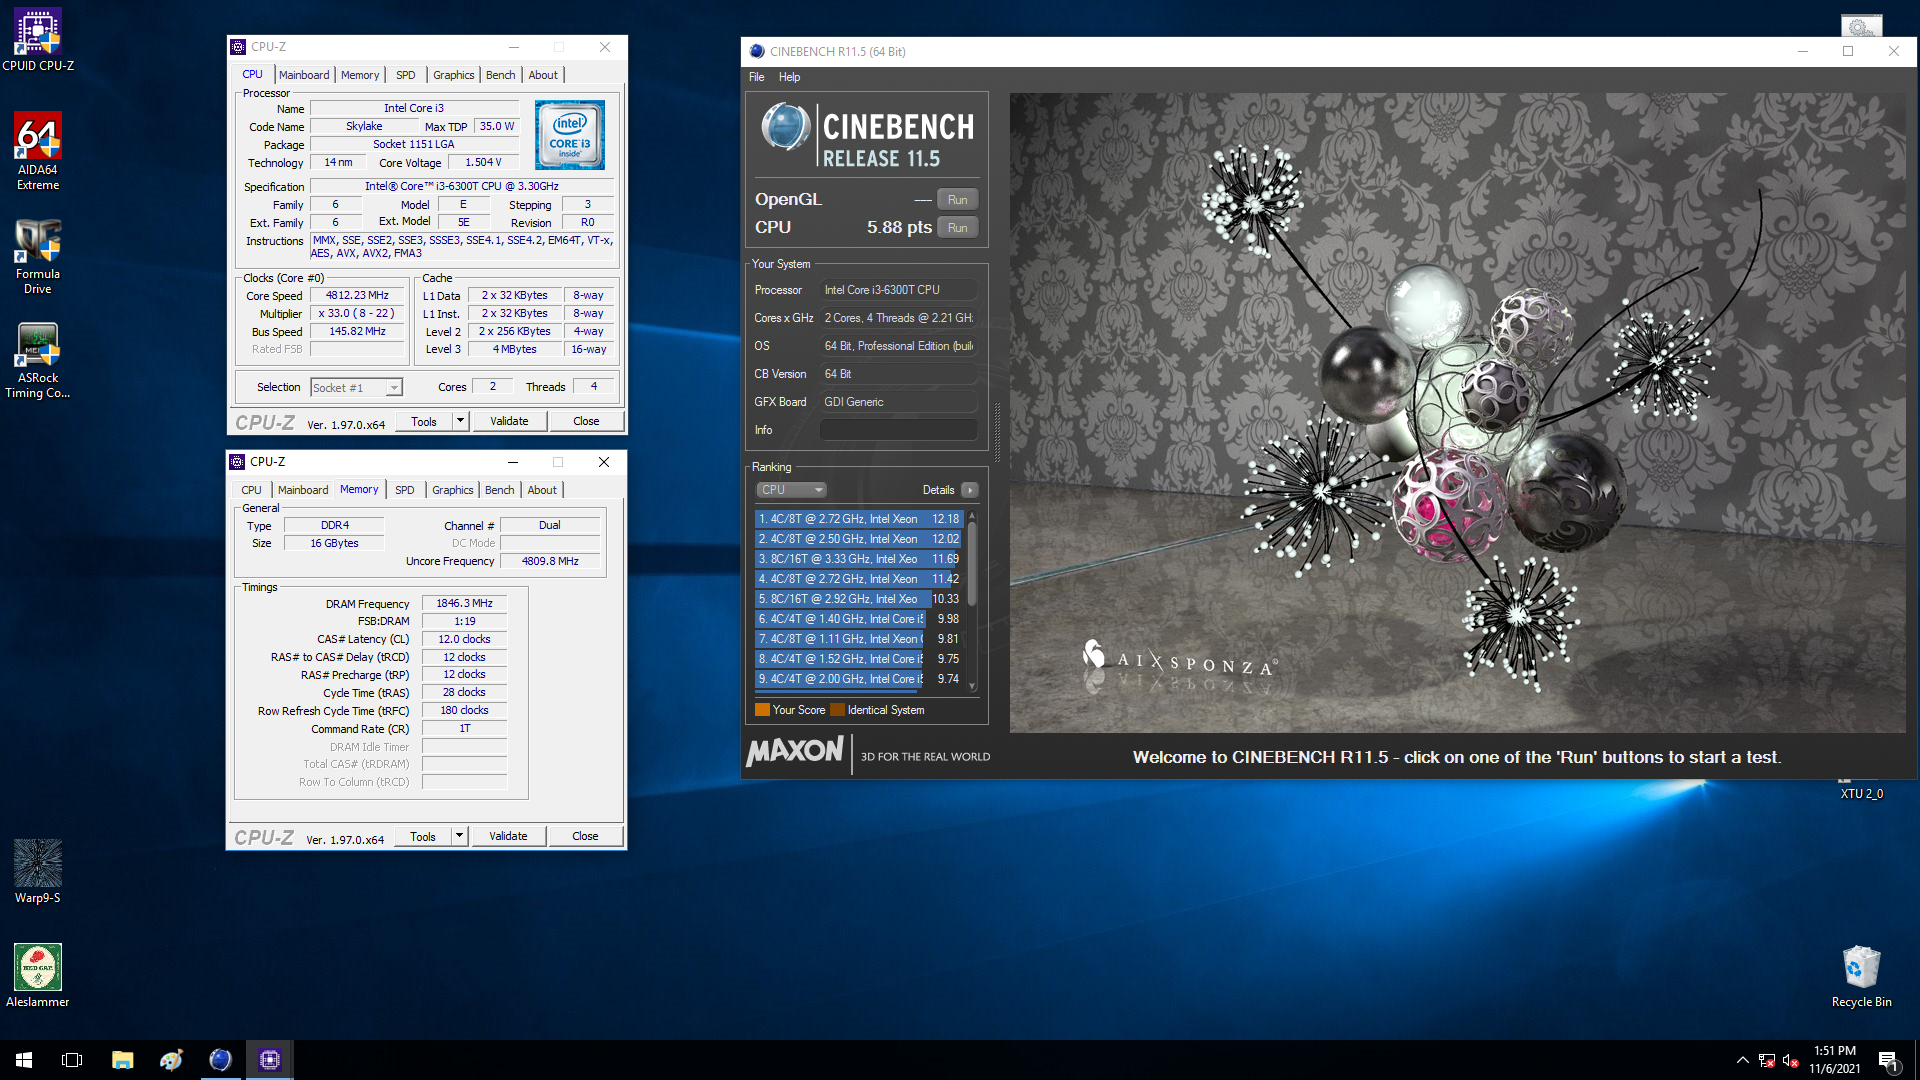
Task: Switch to CPU tab in bottom CPU-Z
Action: (251, 490)
